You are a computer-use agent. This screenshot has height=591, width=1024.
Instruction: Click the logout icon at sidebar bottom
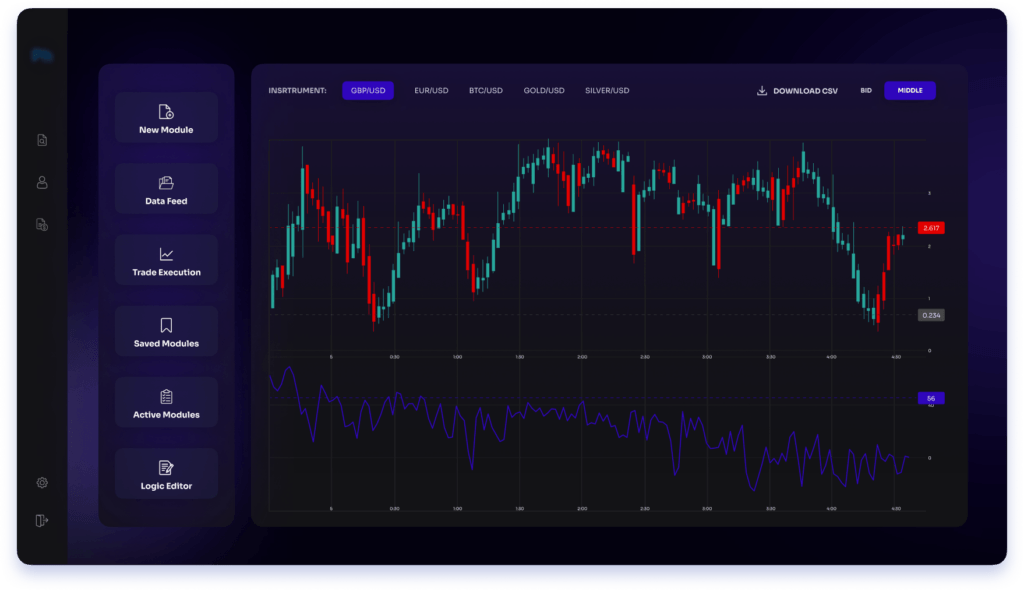pyautogui.click(x=41, y=520)
